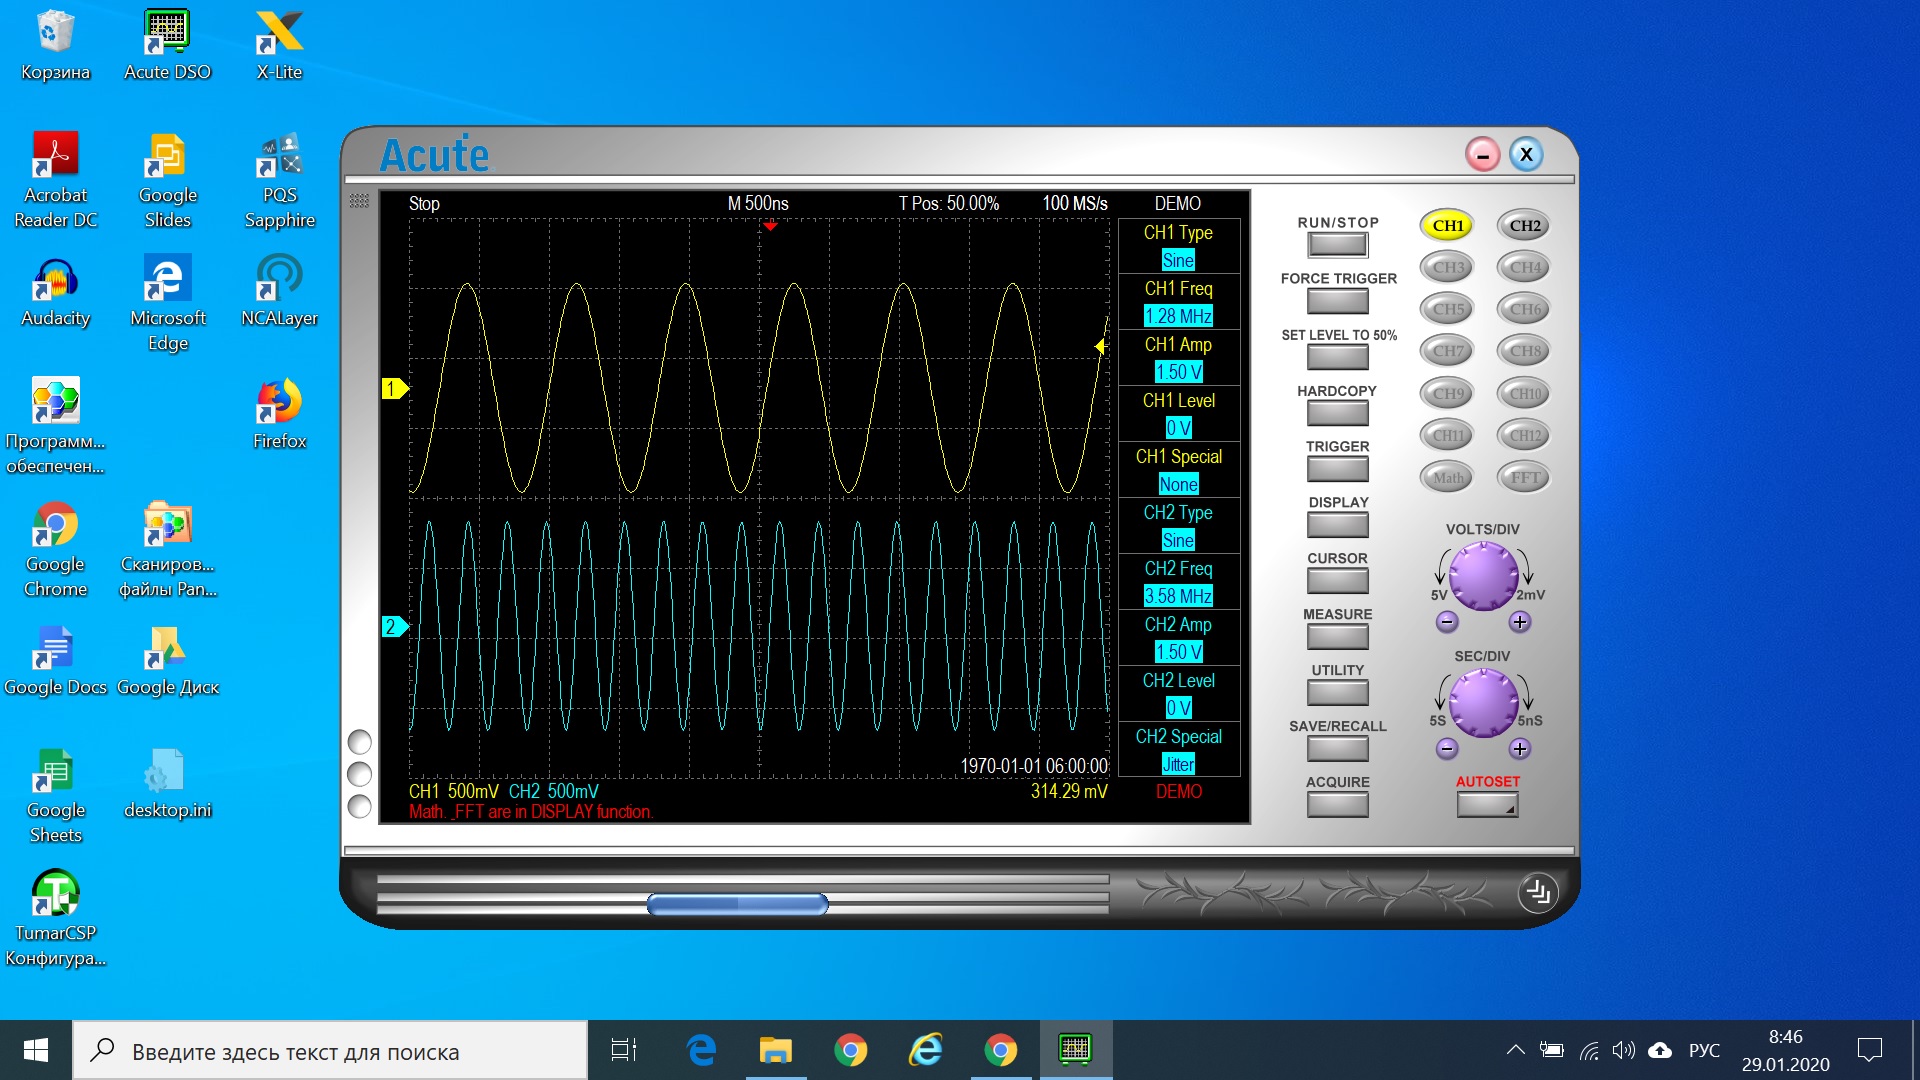Change CH1 Type Sine value
The image size is (1920, 1080).
pyautogui.click(x=1178, y=260)
